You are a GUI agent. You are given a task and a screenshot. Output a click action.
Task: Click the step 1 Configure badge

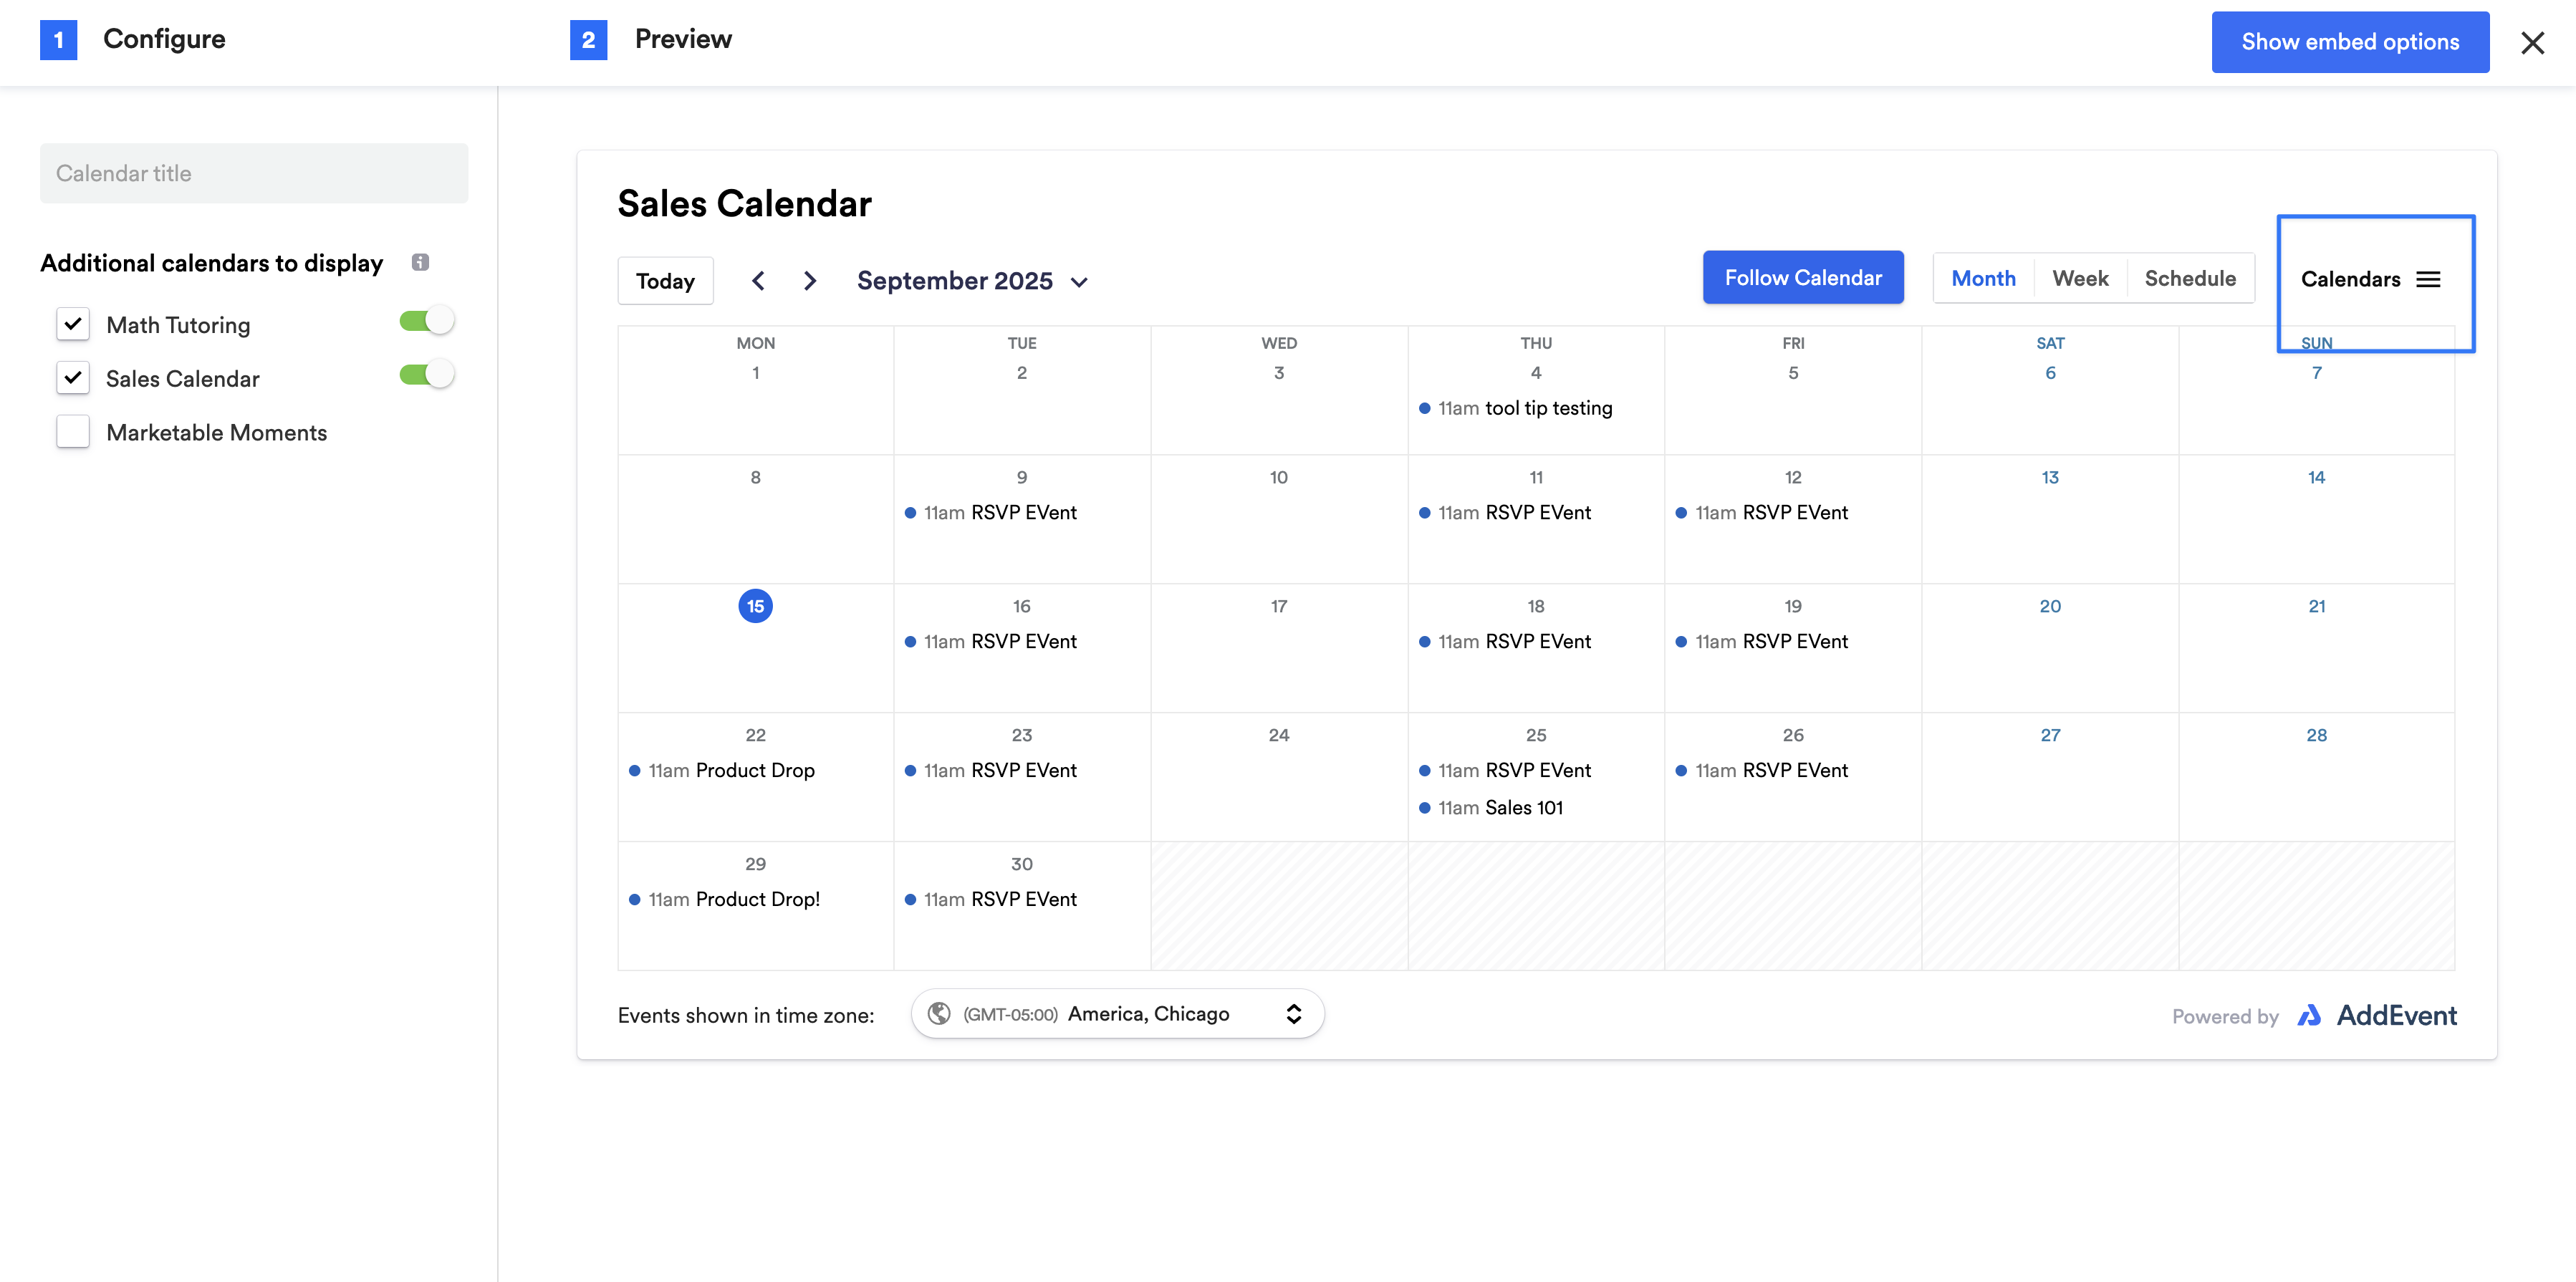59,40
